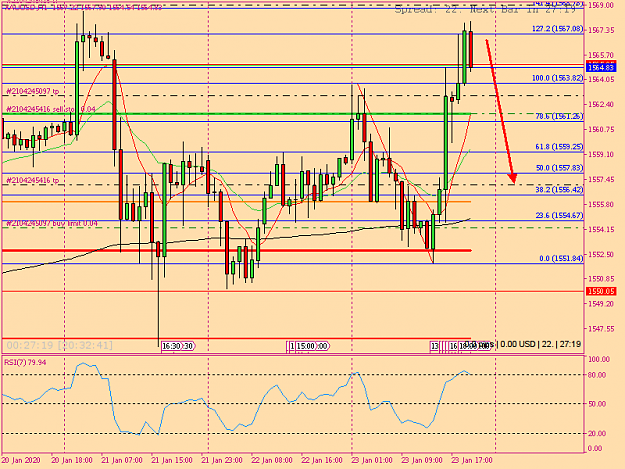Click the 1567.35 price axis label
The image size is (625, 469).
tap(601, 30)
